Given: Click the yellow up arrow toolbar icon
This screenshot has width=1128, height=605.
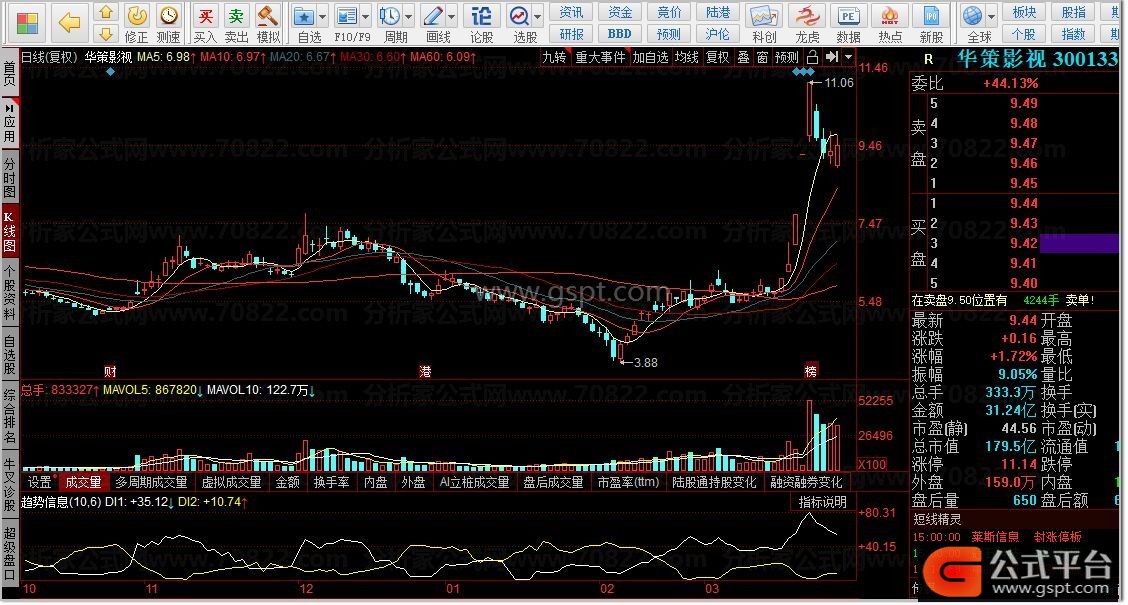Looking at the screenshot, I should coord(106,12).
